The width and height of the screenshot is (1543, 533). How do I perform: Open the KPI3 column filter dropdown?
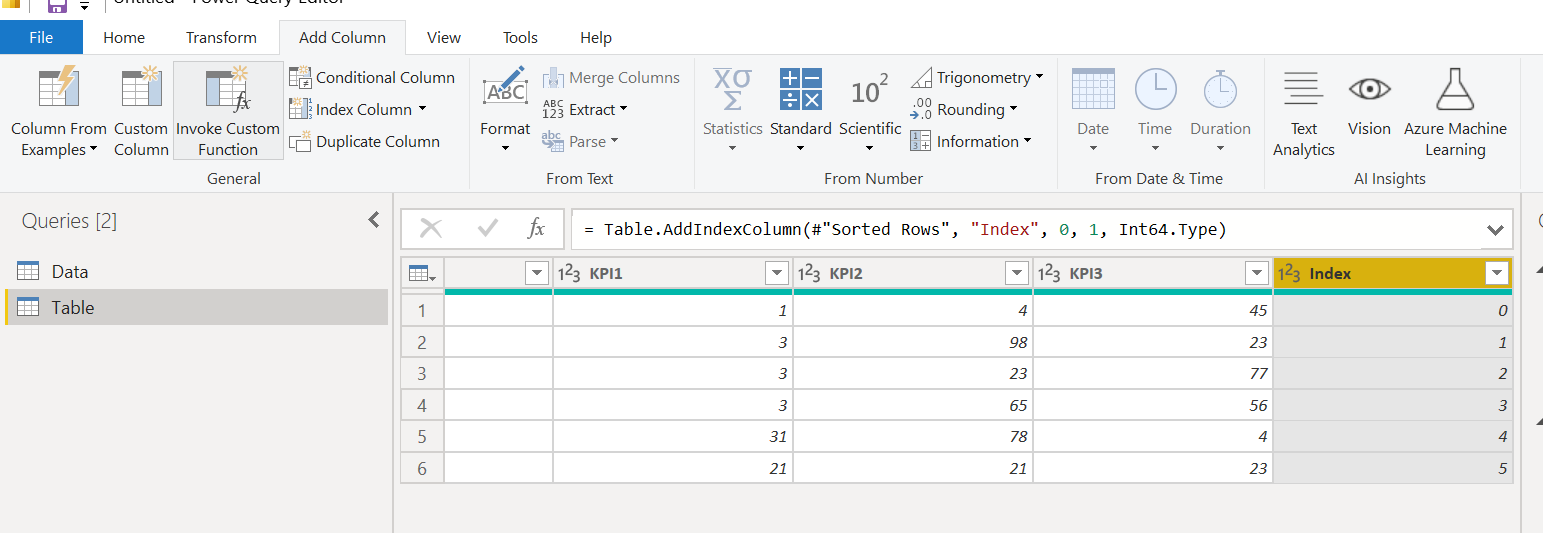(x=1257, y=273)
